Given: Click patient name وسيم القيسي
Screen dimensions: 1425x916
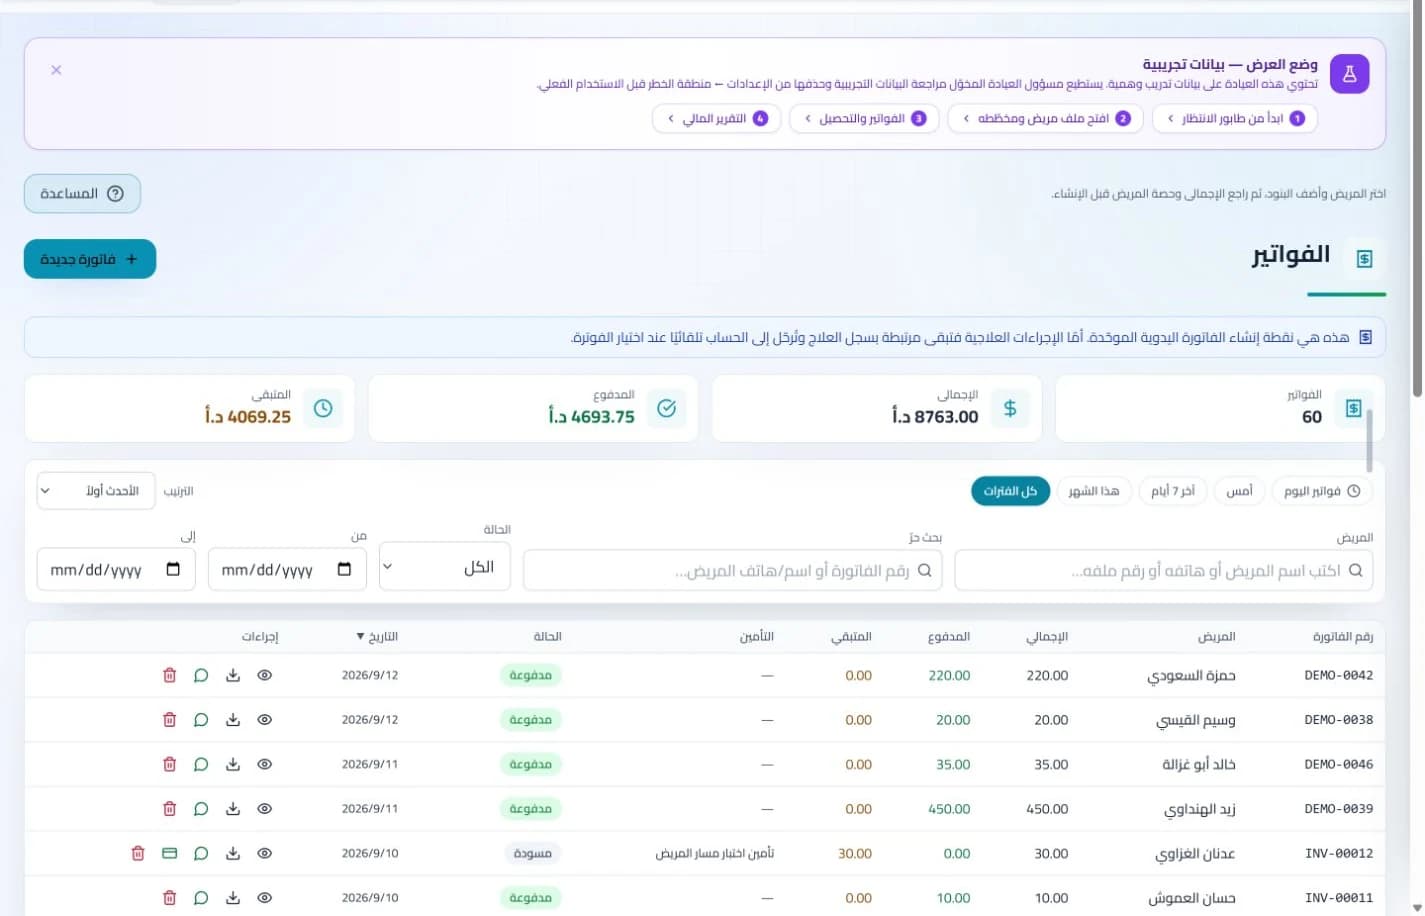Looking at the screenshot, I should click(x=1196, y=720).
